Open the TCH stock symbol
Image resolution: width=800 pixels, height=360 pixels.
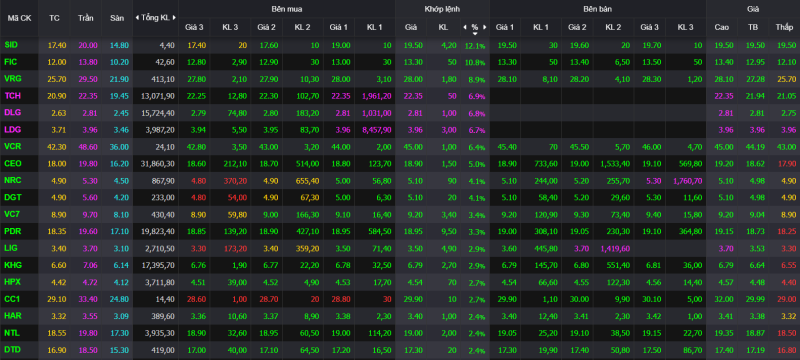tap(12, 95)
